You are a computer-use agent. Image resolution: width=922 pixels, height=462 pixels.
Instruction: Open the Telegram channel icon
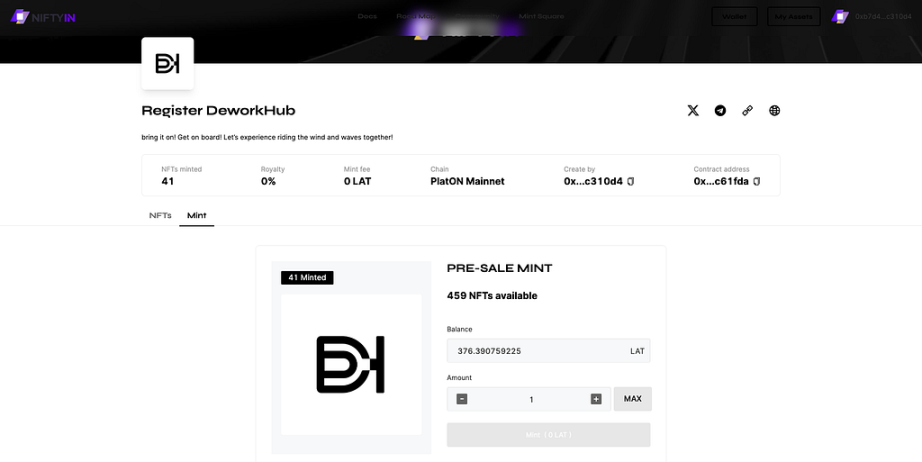tap(720, 111)
